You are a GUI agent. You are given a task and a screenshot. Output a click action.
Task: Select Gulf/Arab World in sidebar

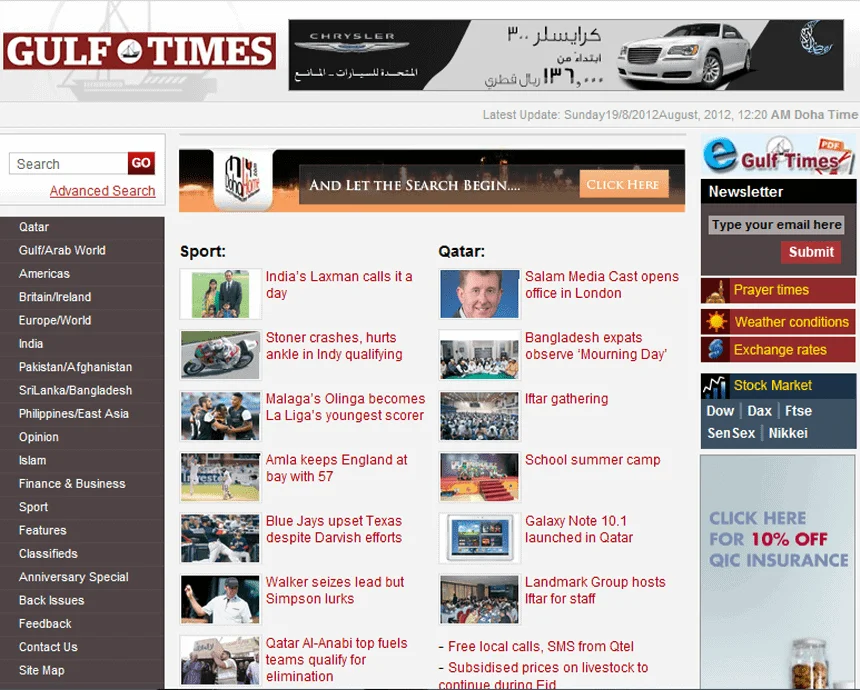pyautogui.click(x=62, y=250)
